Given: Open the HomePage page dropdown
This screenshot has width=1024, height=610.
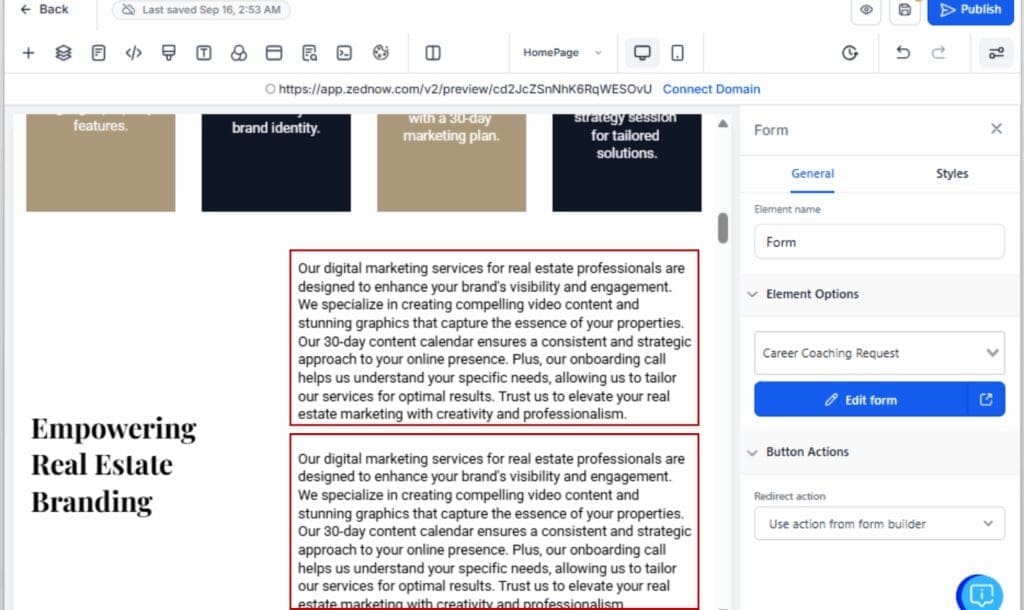Looking at the screenshot, I should [x=563, y=53].
